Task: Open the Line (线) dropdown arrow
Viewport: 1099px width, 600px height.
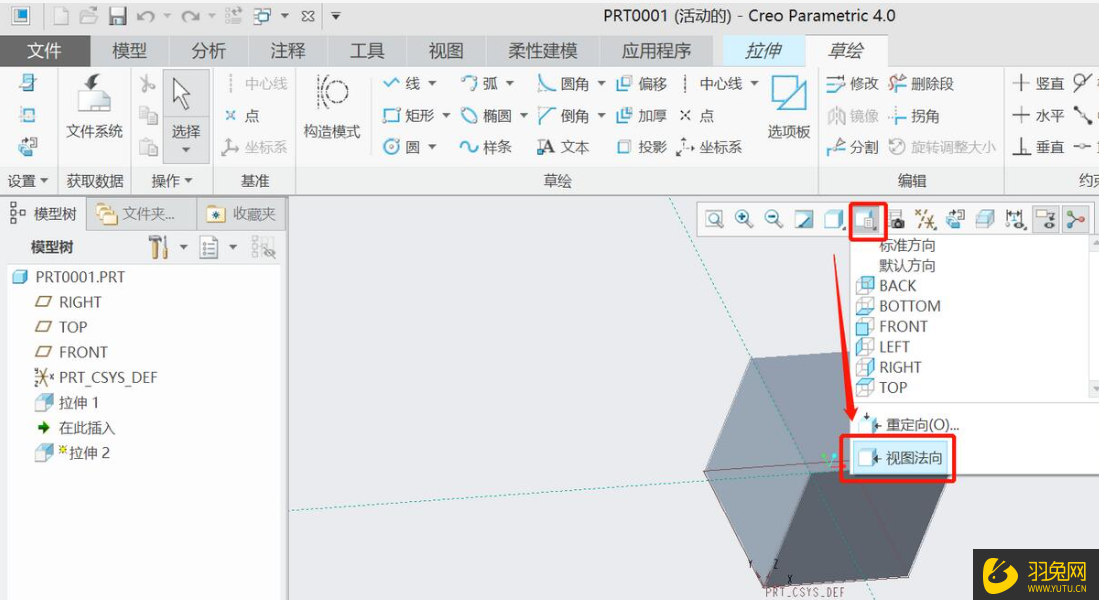Action: tap(432, 83)
